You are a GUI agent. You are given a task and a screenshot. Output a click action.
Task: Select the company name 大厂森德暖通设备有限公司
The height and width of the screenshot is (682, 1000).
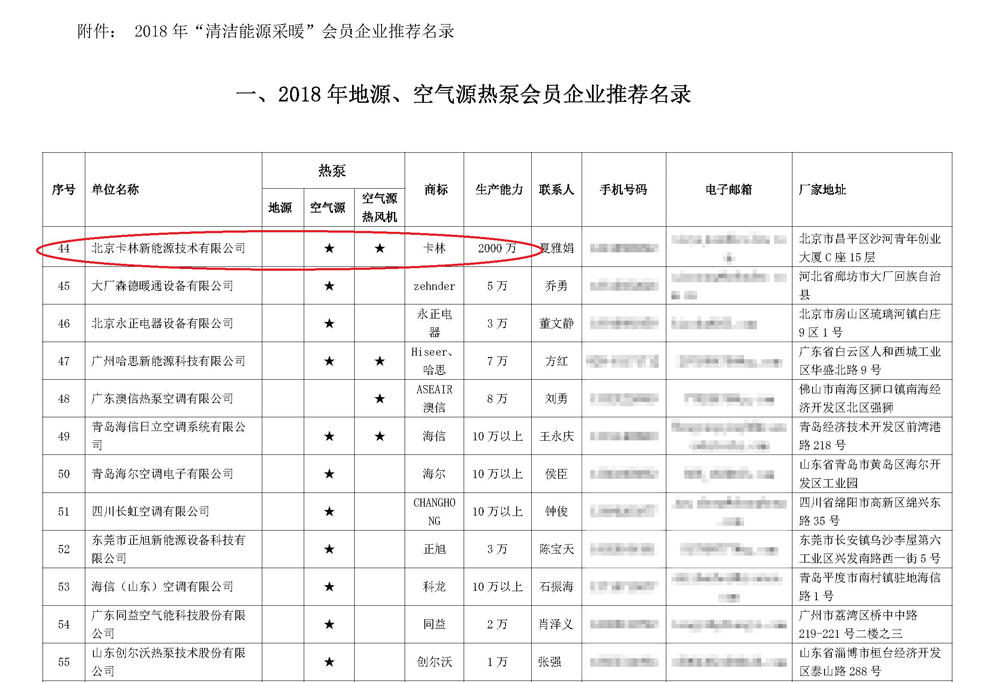(x=162, y=286)
